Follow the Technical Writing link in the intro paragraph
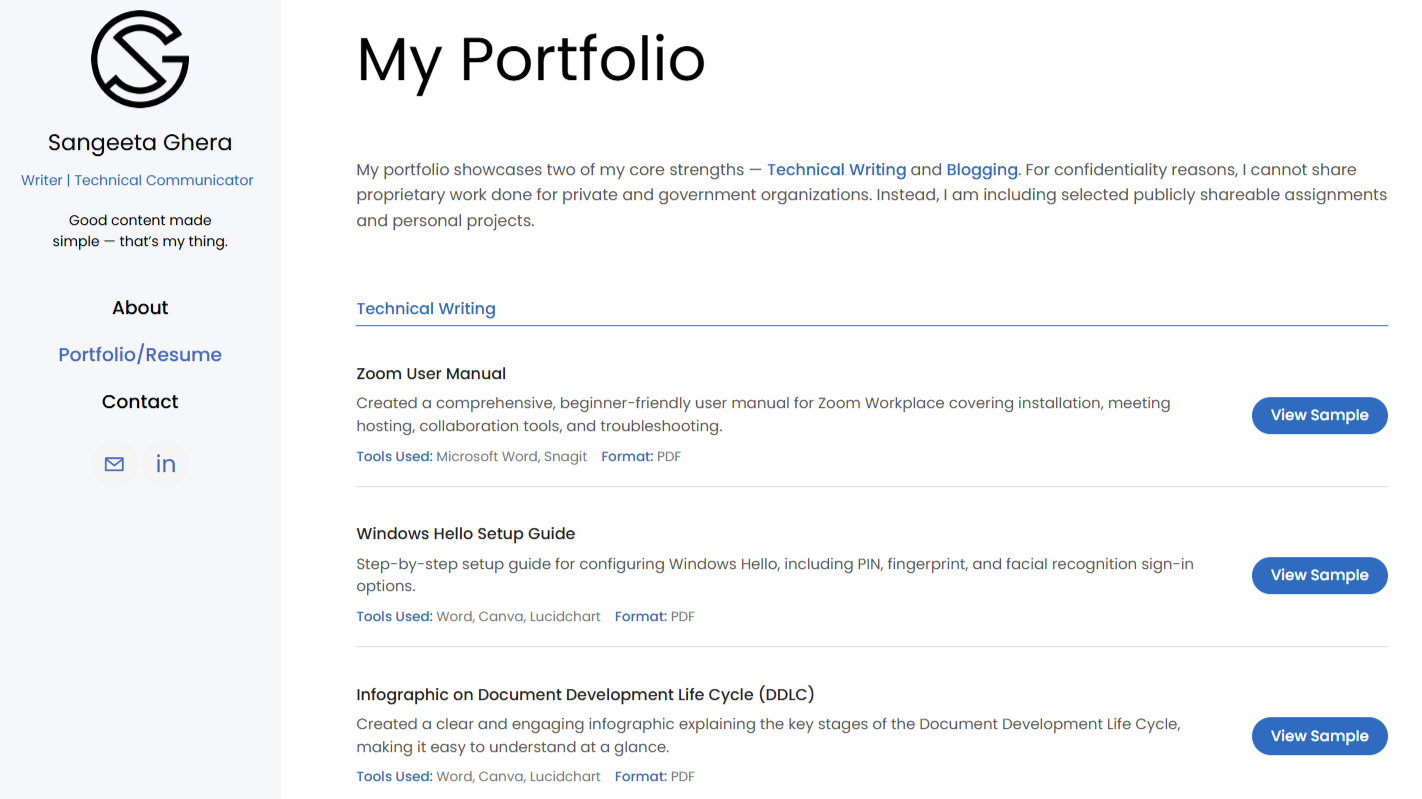 [x=836, y=170]
